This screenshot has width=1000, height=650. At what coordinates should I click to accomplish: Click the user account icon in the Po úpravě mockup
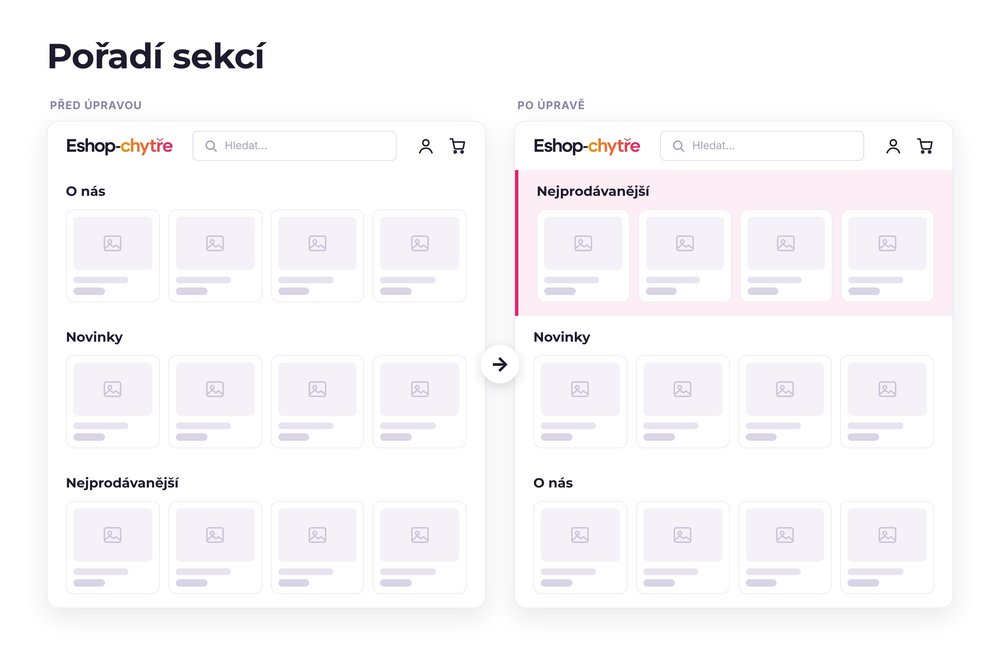[893, 146]
